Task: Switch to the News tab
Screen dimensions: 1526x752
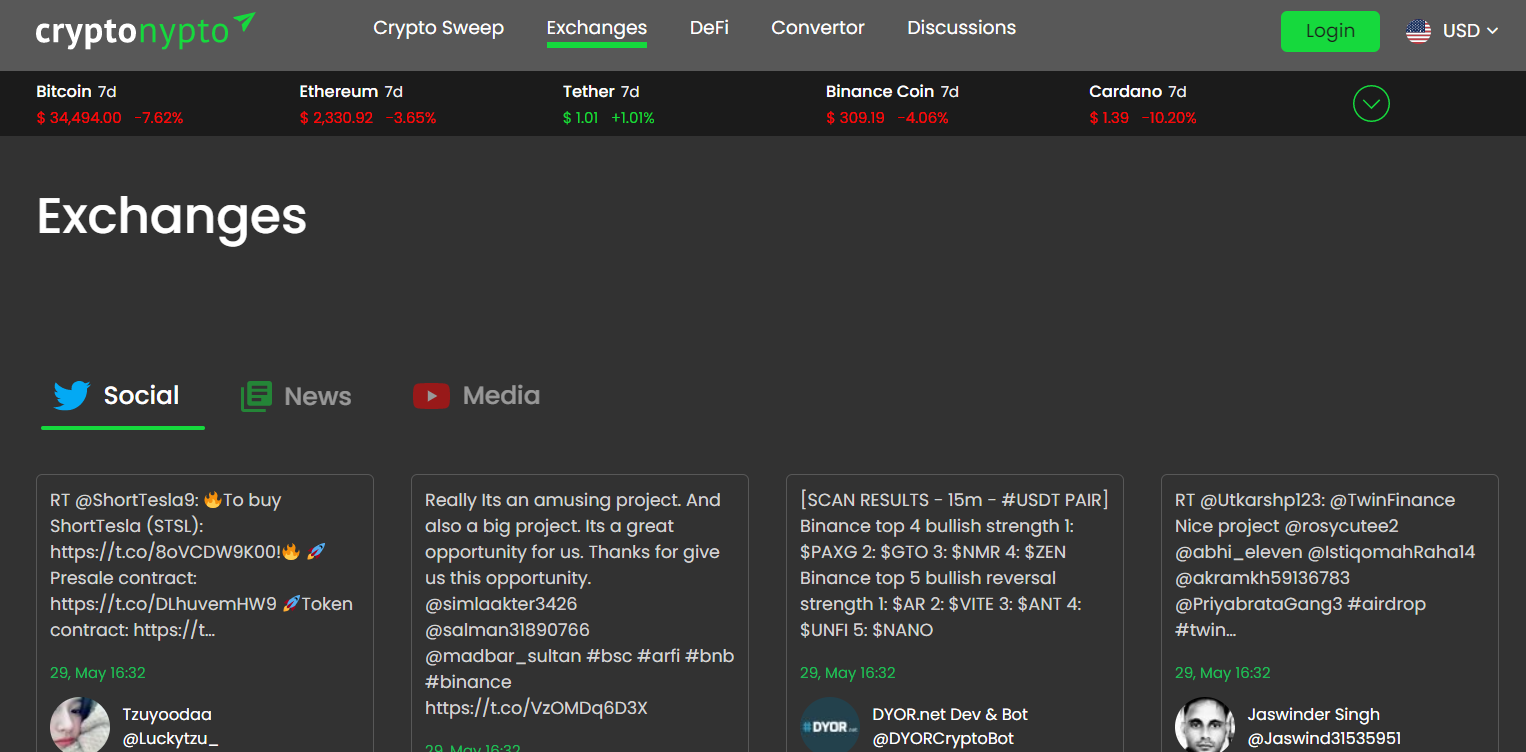Action: tap(296, 397)
